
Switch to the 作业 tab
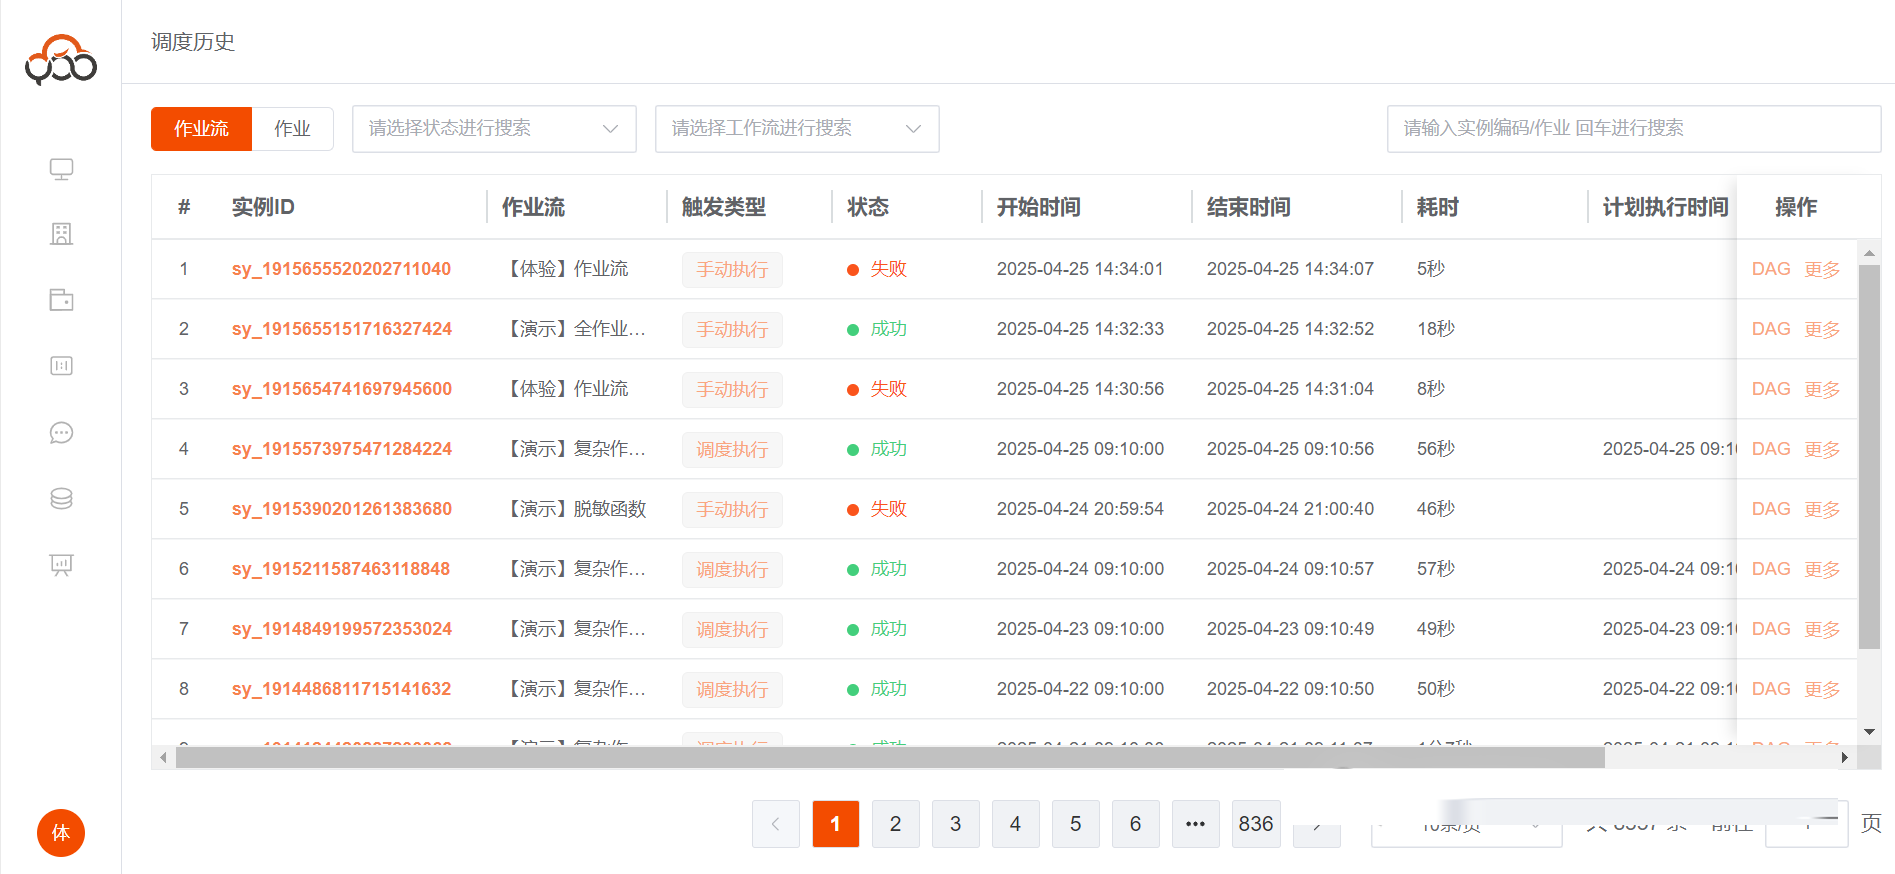[292, 129]
